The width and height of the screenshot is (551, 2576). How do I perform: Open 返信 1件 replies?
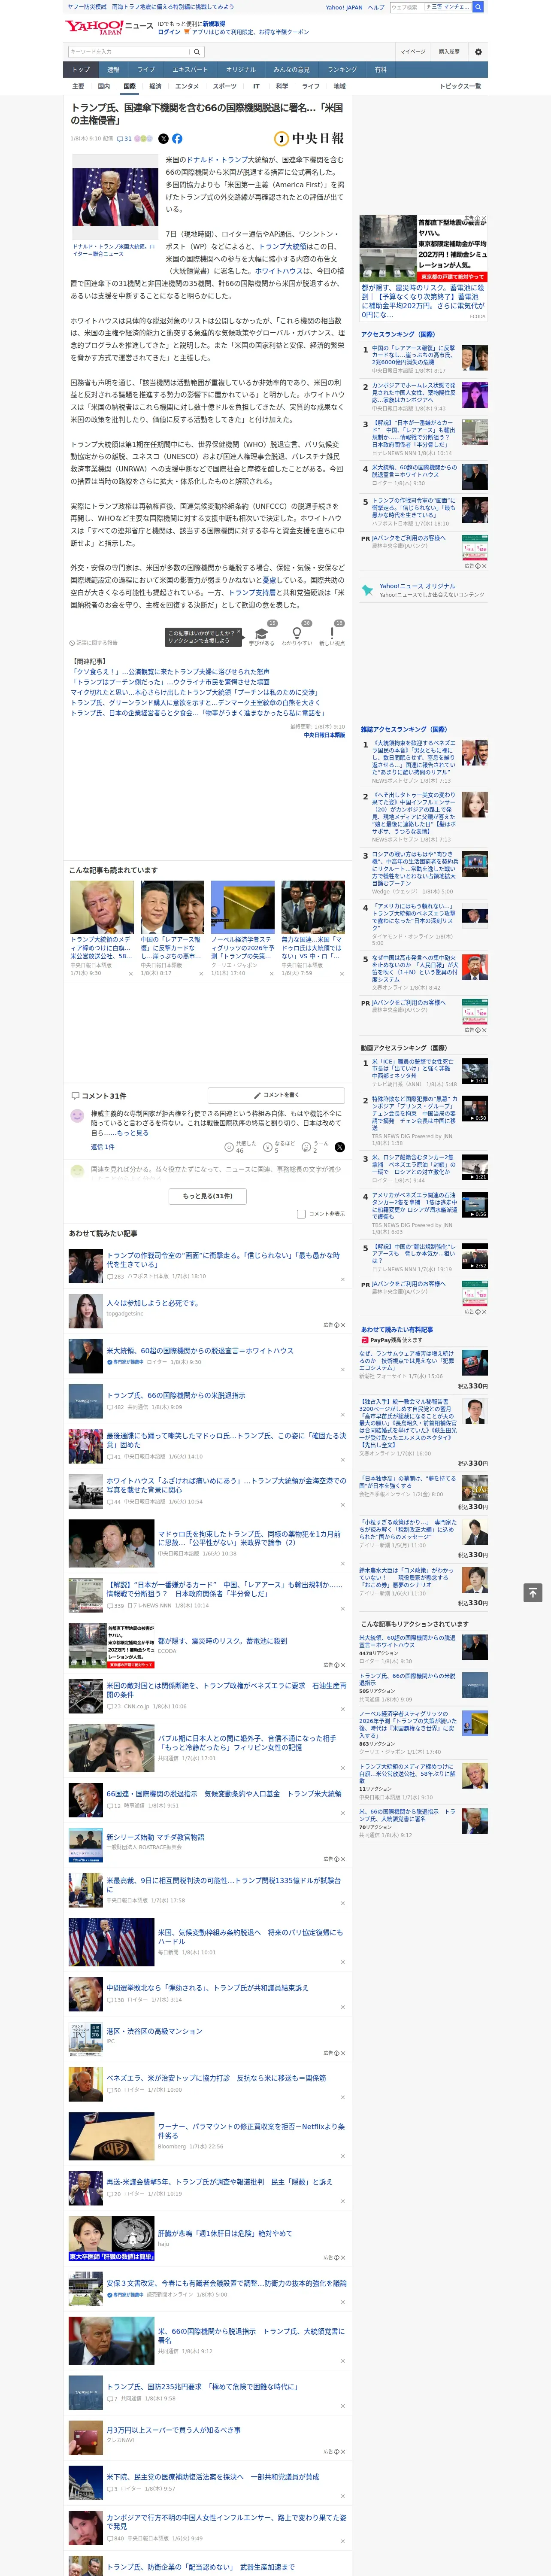(103, 1147)
